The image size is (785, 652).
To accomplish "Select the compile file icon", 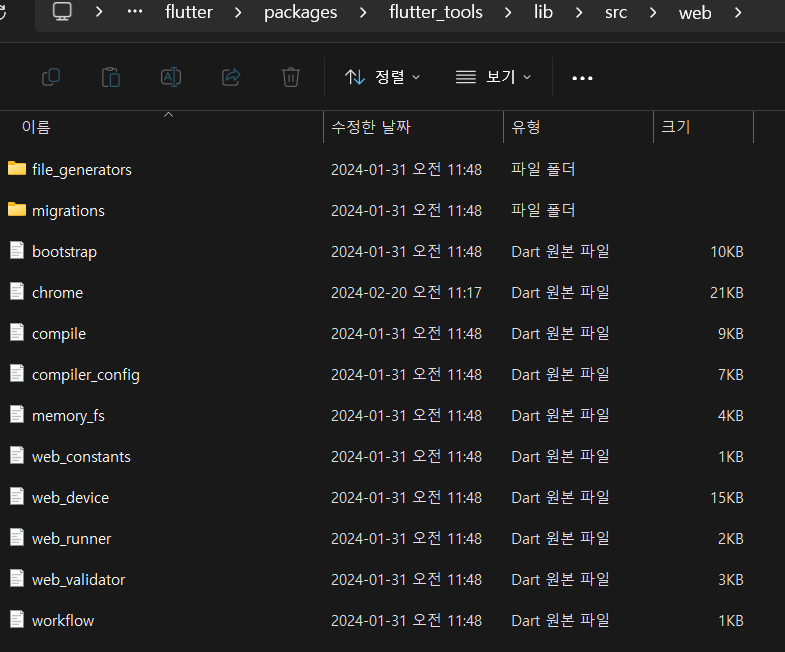I will [17, 332].
